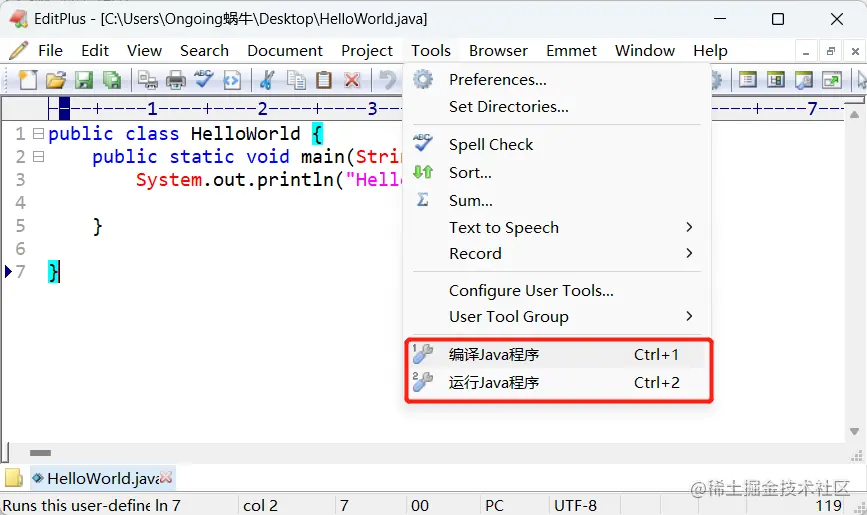867x515 pixels.
Task: Click line number 4 in the gutter
Action: click(20, 202)
